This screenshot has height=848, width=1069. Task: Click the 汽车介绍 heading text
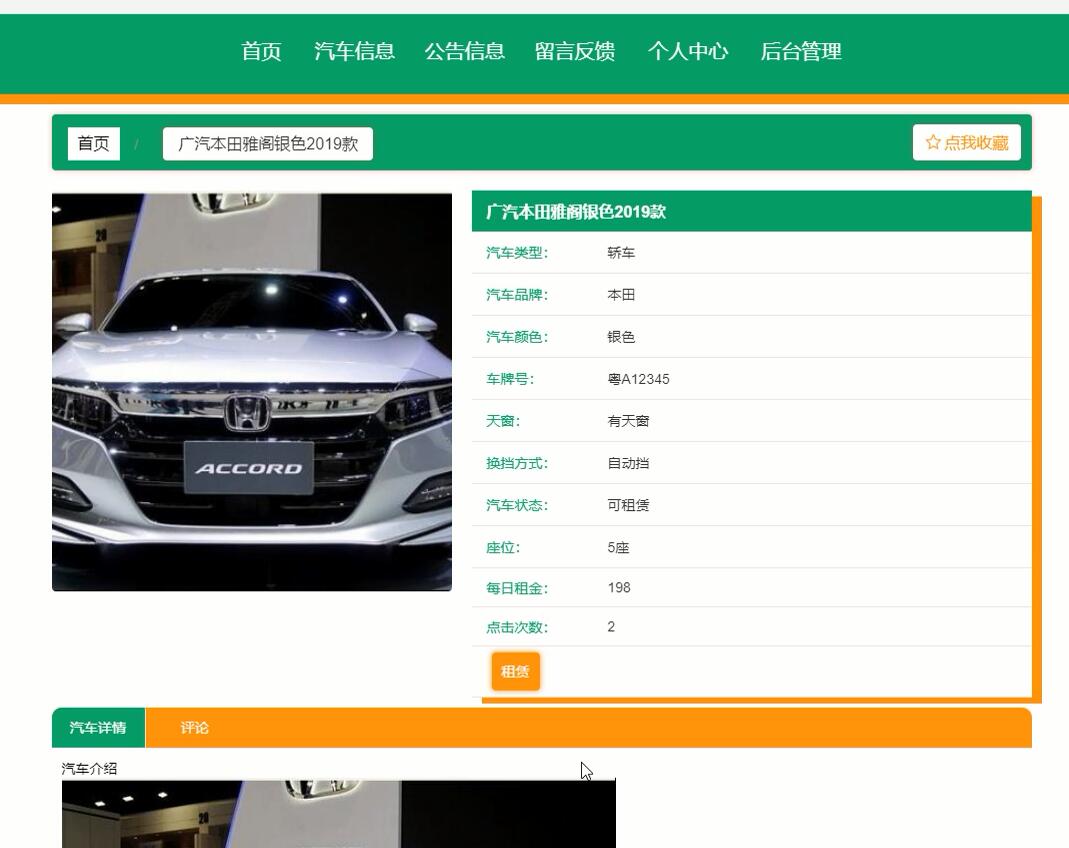(89, 769)
